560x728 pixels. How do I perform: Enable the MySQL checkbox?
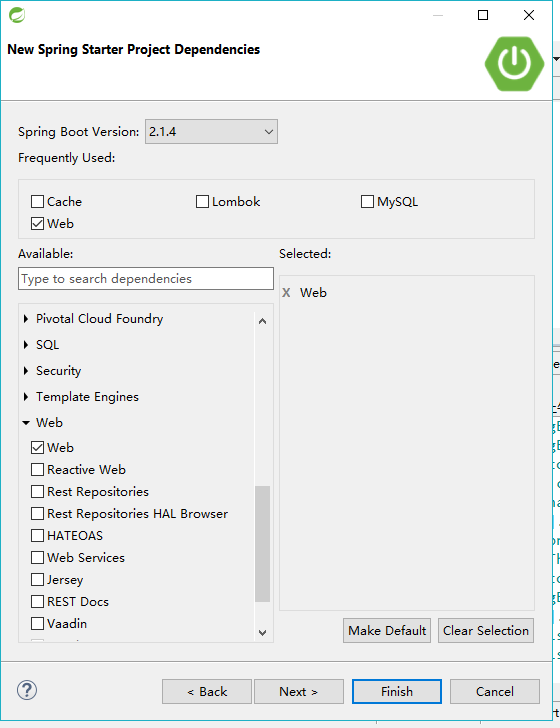[367, 202]
